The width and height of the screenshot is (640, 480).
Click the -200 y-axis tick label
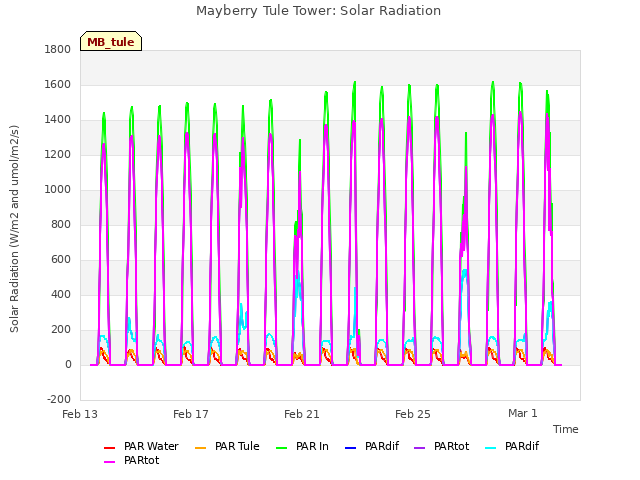click(59, 399)
